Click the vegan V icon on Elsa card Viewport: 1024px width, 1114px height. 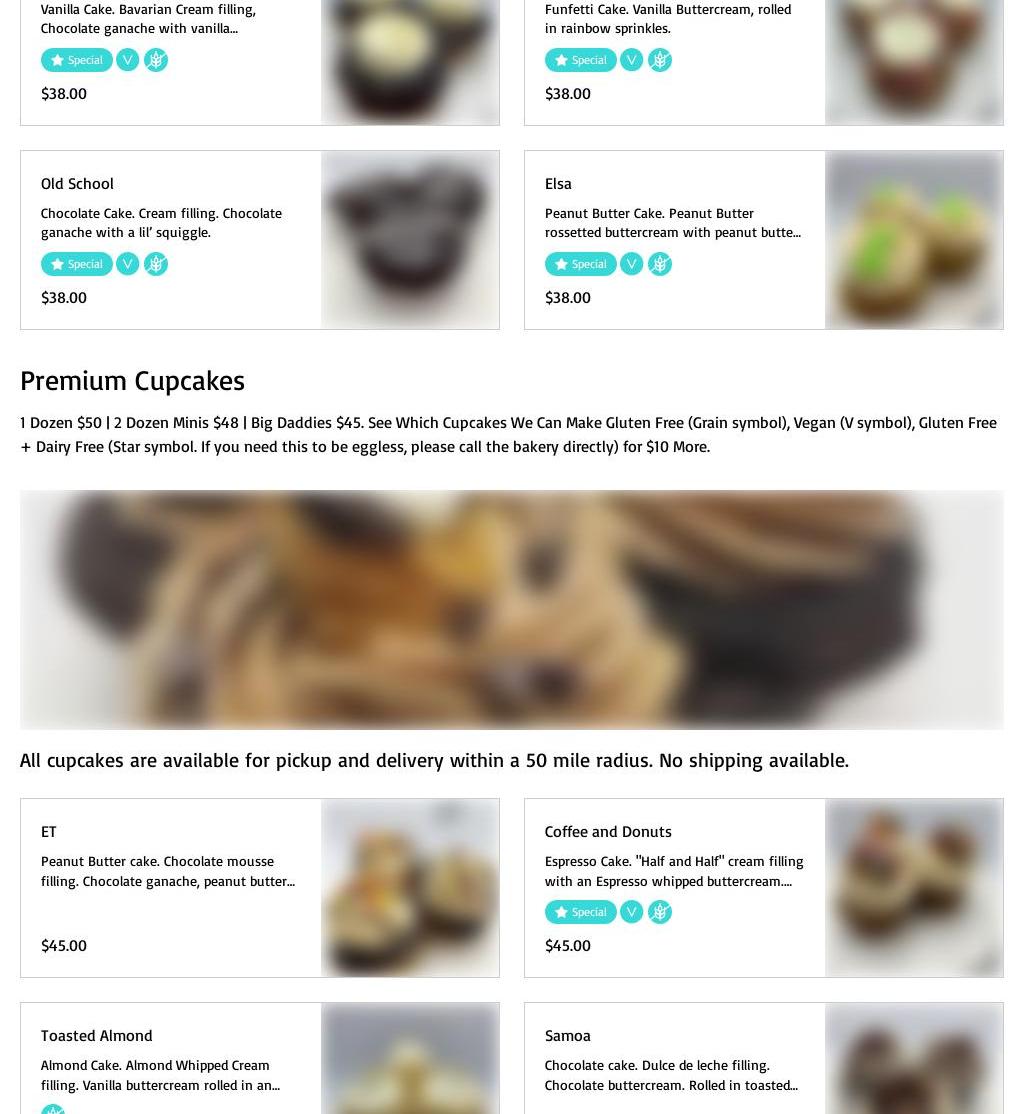click(631, 264)
